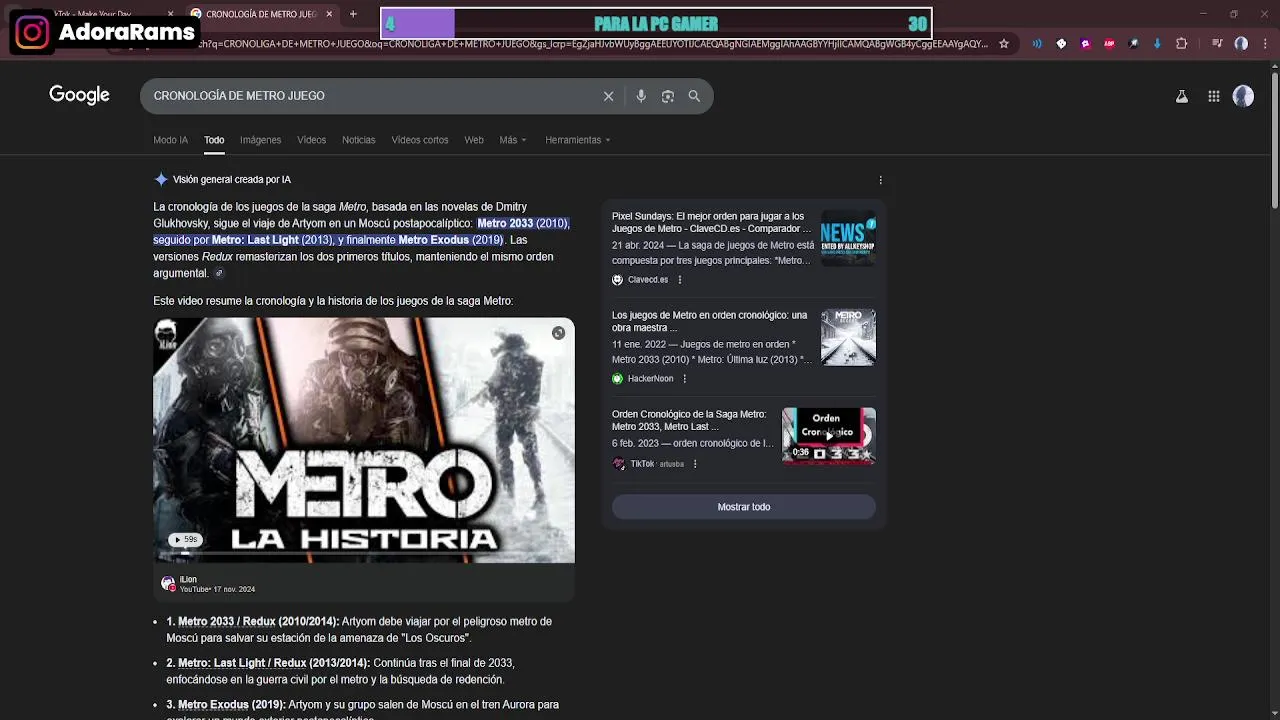Viewport: 1280px width, 720px height.
Task: Open the Chrome profile avatar in the toolbar
Action: [1241, 44]
